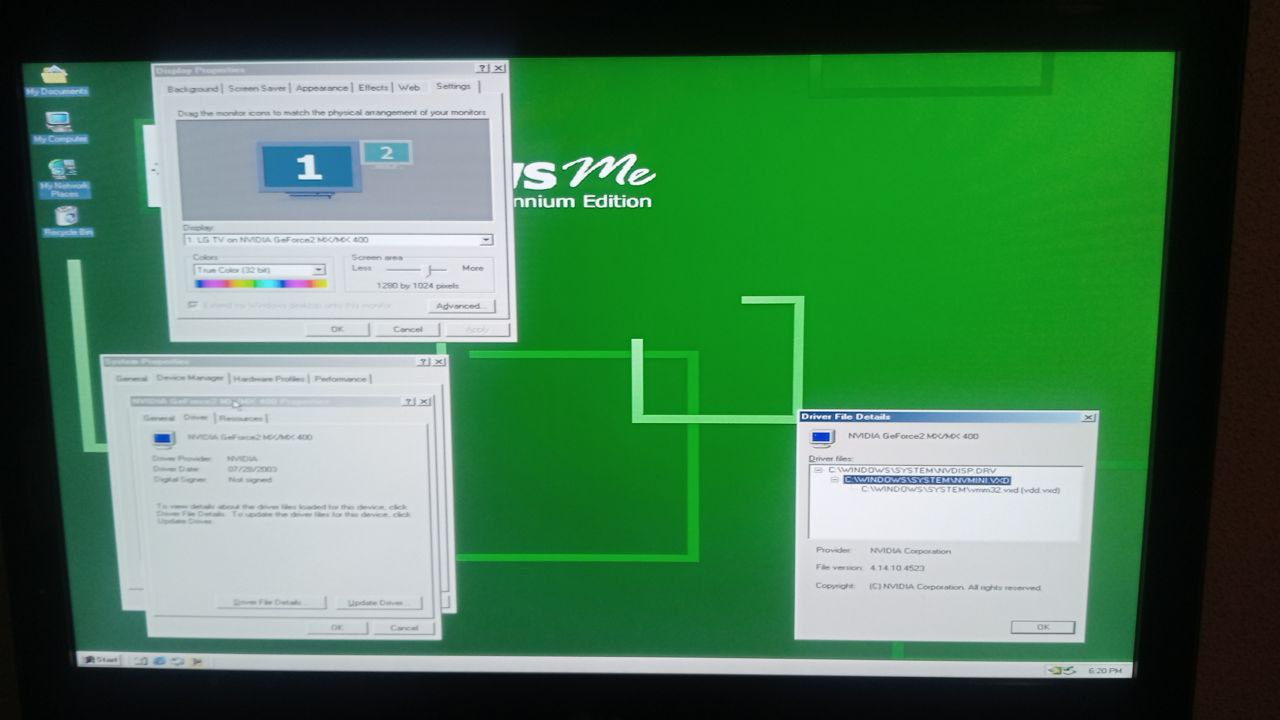
Task: Select monitor 1 icon in Display Properties
Action: [308, 167]
